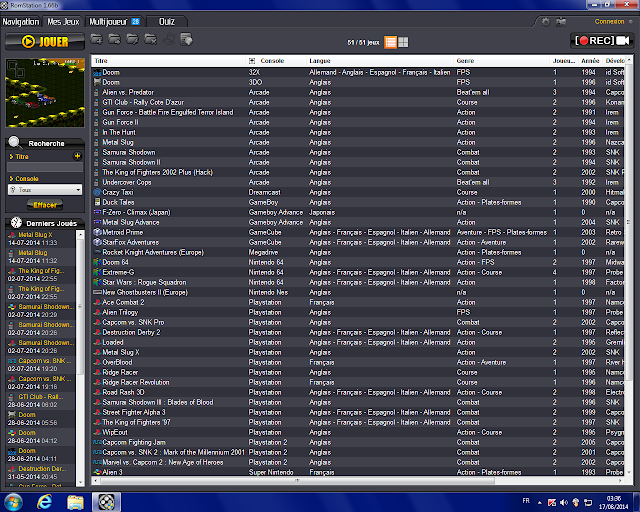The width and height of the screenshot is (640, 512).
Task: Open recently played Metal Slug X entry
Action: pos(41,239)
